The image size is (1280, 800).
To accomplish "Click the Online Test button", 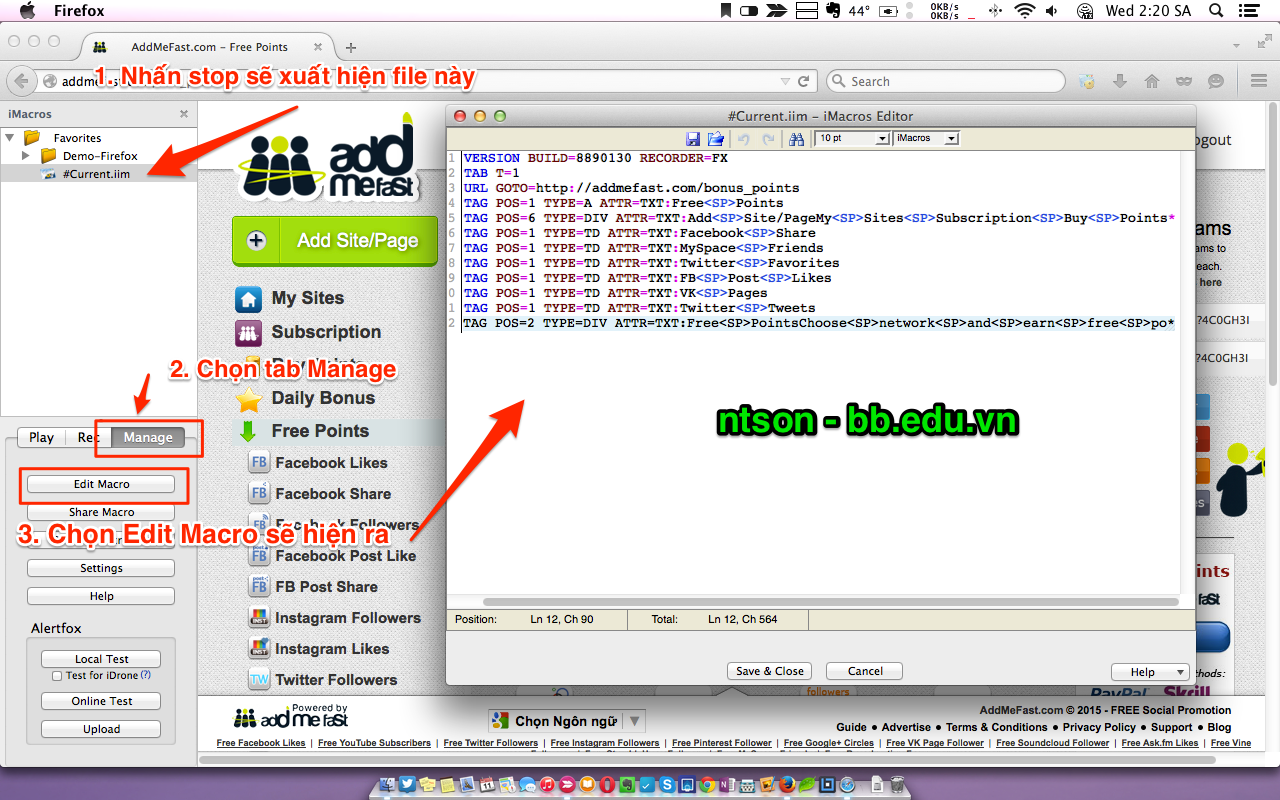I will point(101,701).
